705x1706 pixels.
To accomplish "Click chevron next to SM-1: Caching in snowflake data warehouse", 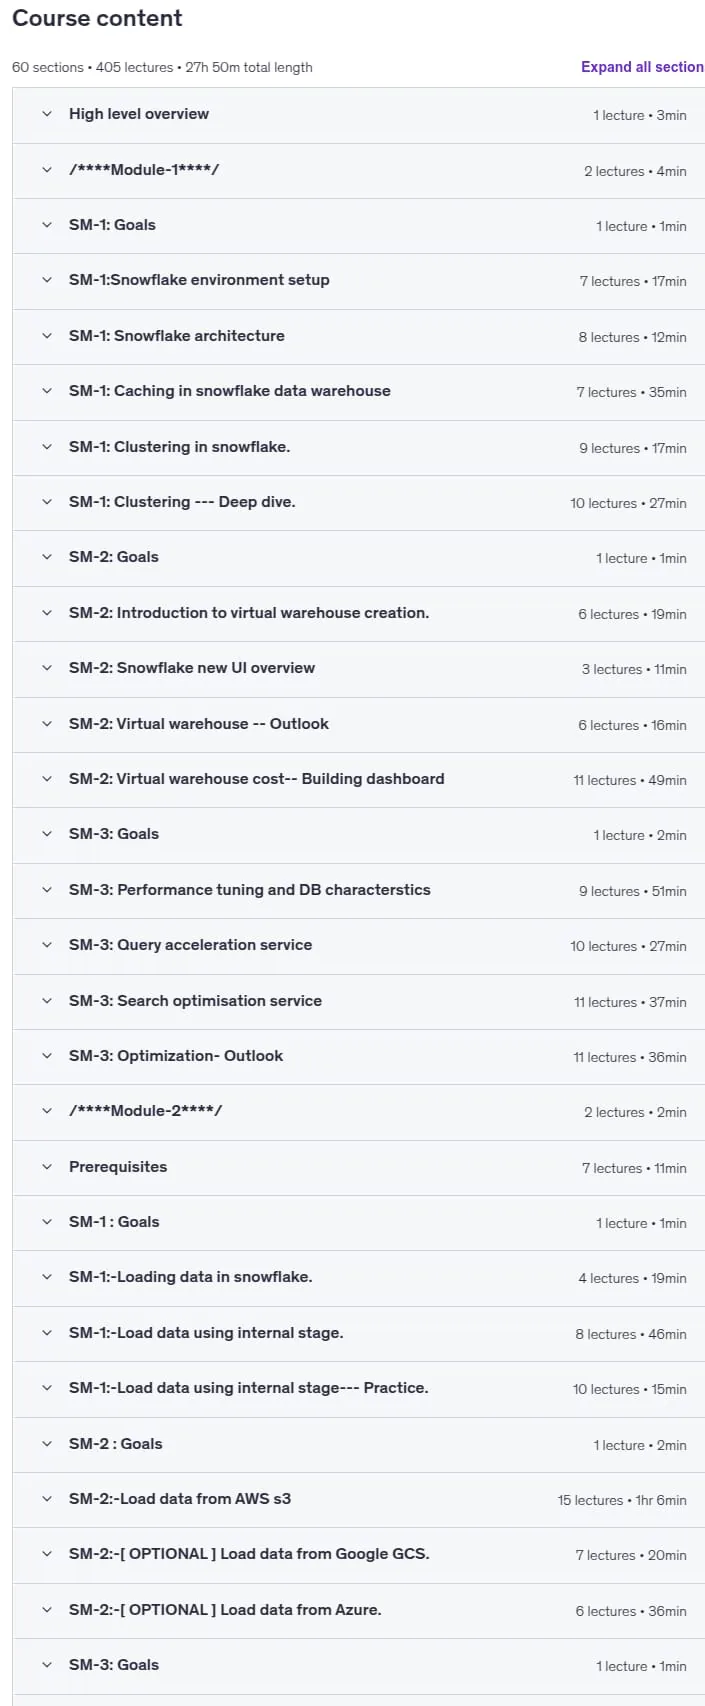I will 46,391.
